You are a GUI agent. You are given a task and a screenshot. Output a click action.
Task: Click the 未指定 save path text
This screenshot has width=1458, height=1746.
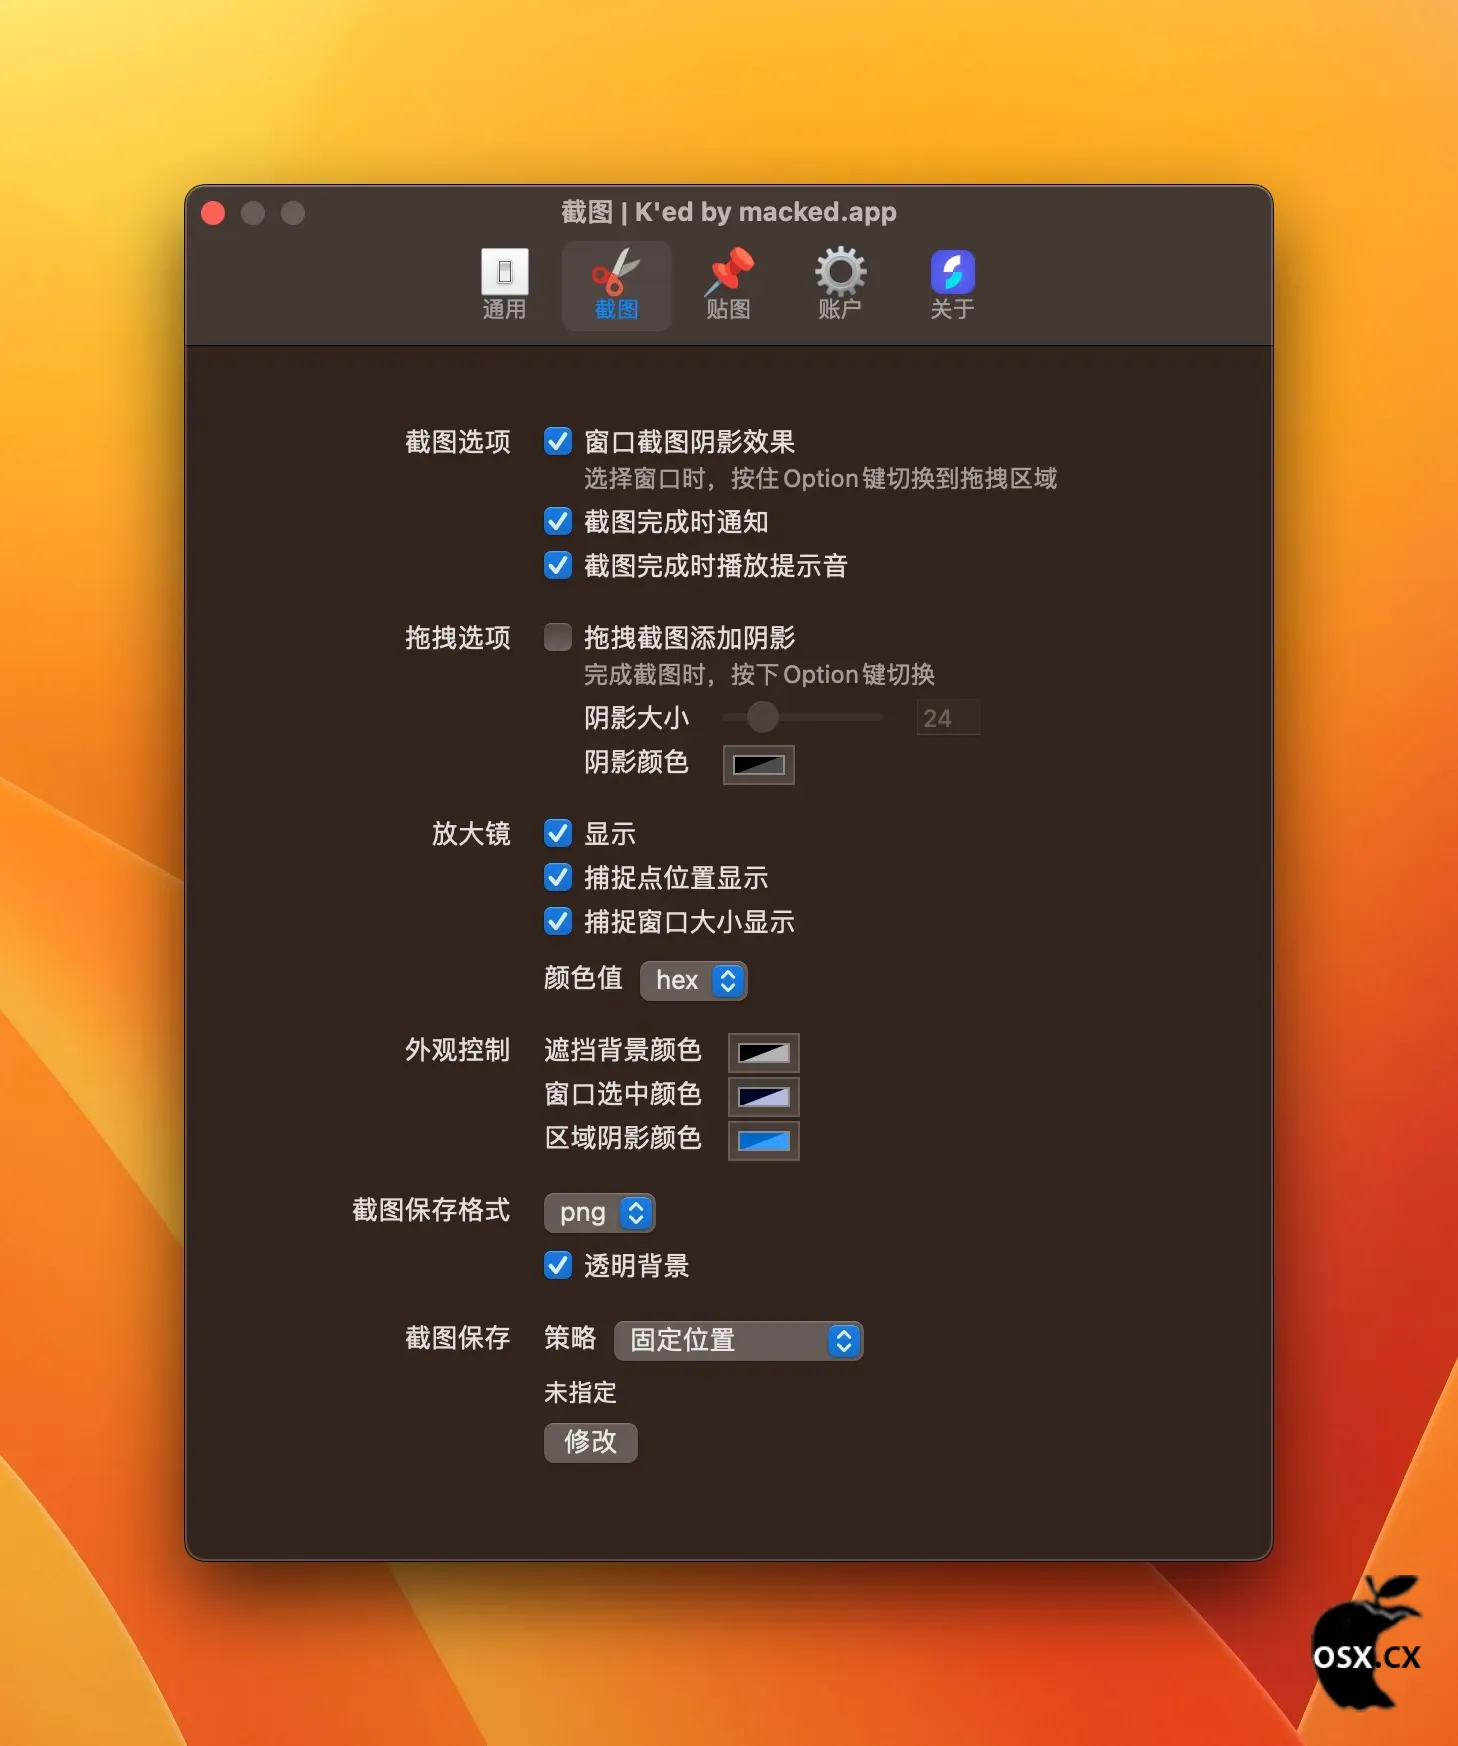tap(580, 1392)
